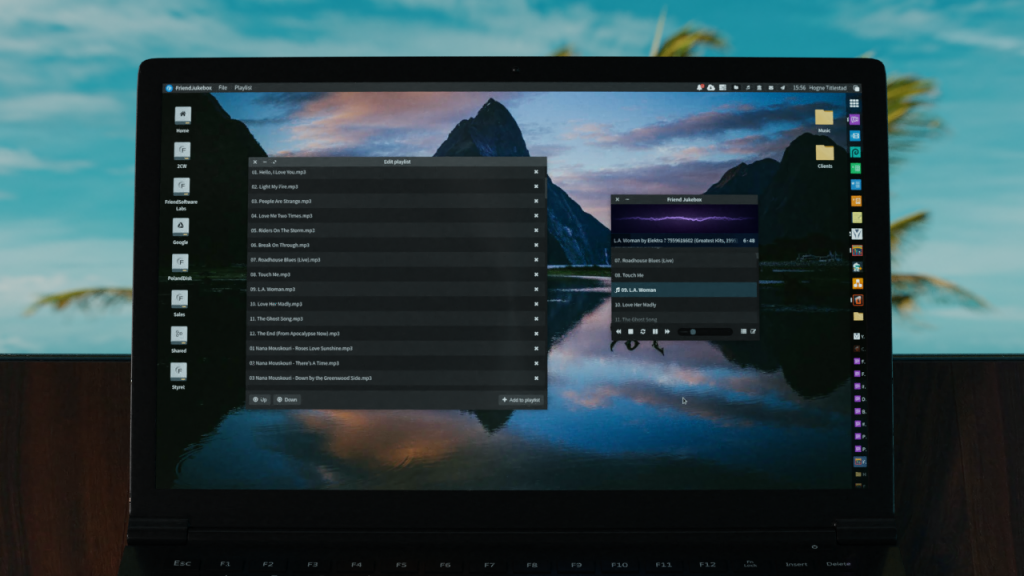Remove '04. Love Me Two Times.mp3' entry
The width and height of the screenshot is (1024, 576).
tap(536, 216)
